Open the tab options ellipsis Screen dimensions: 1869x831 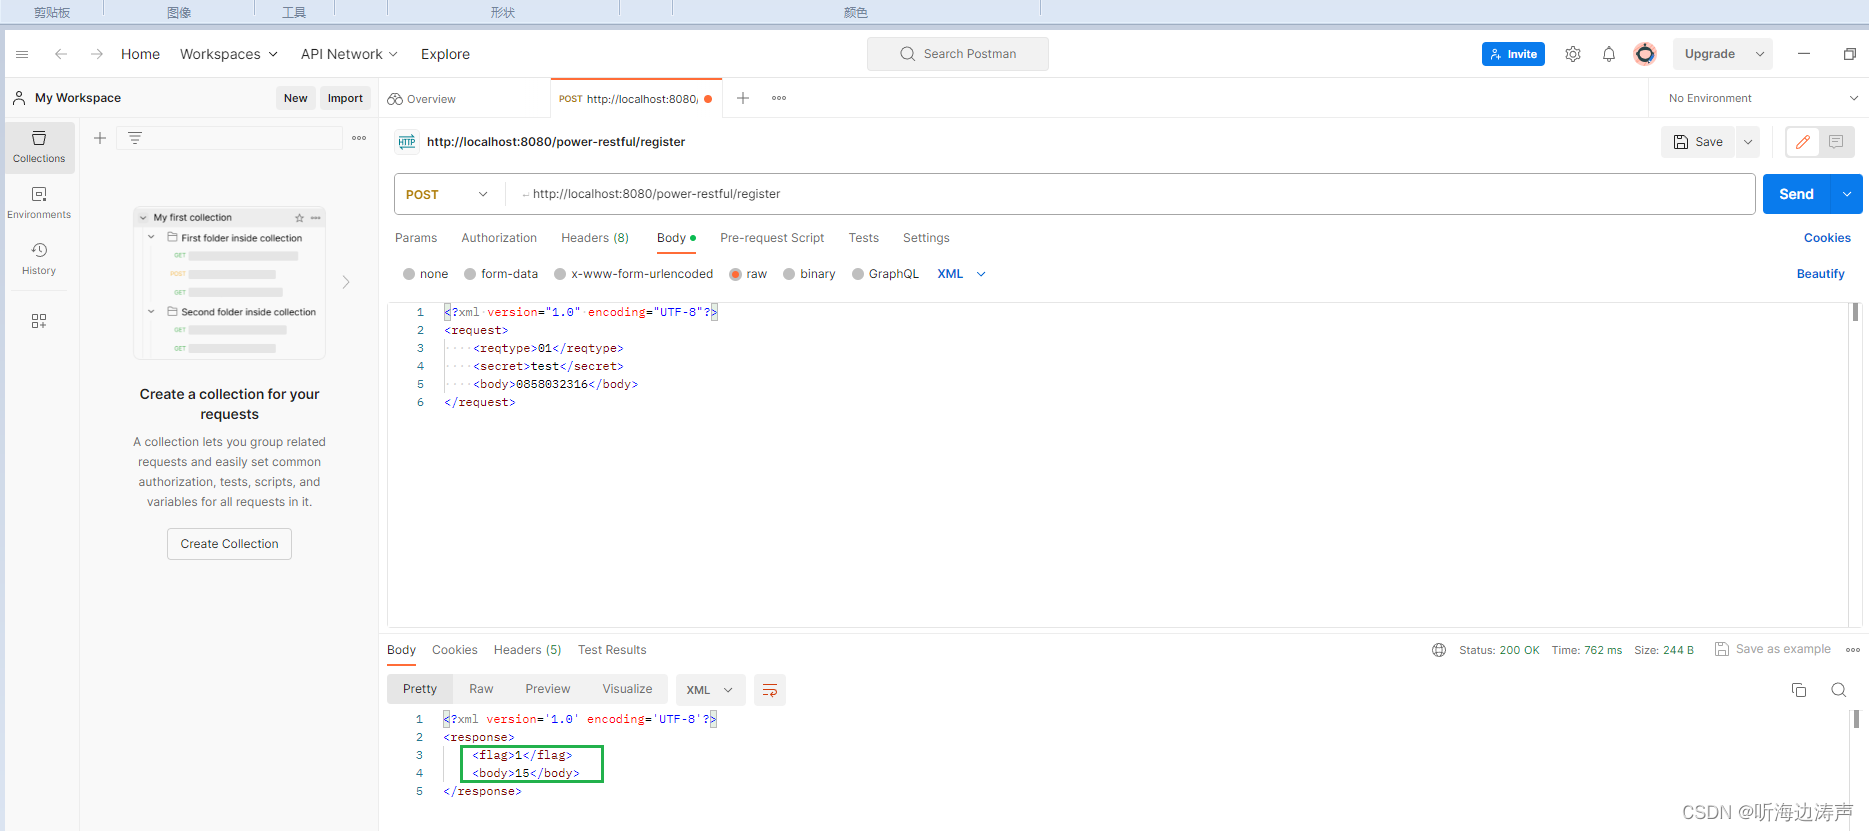[779, 98]
